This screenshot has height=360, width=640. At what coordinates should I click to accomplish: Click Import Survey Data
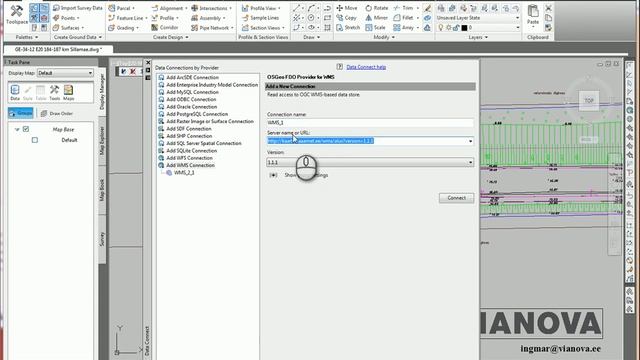pyautogui.click(x=78, y=8)
